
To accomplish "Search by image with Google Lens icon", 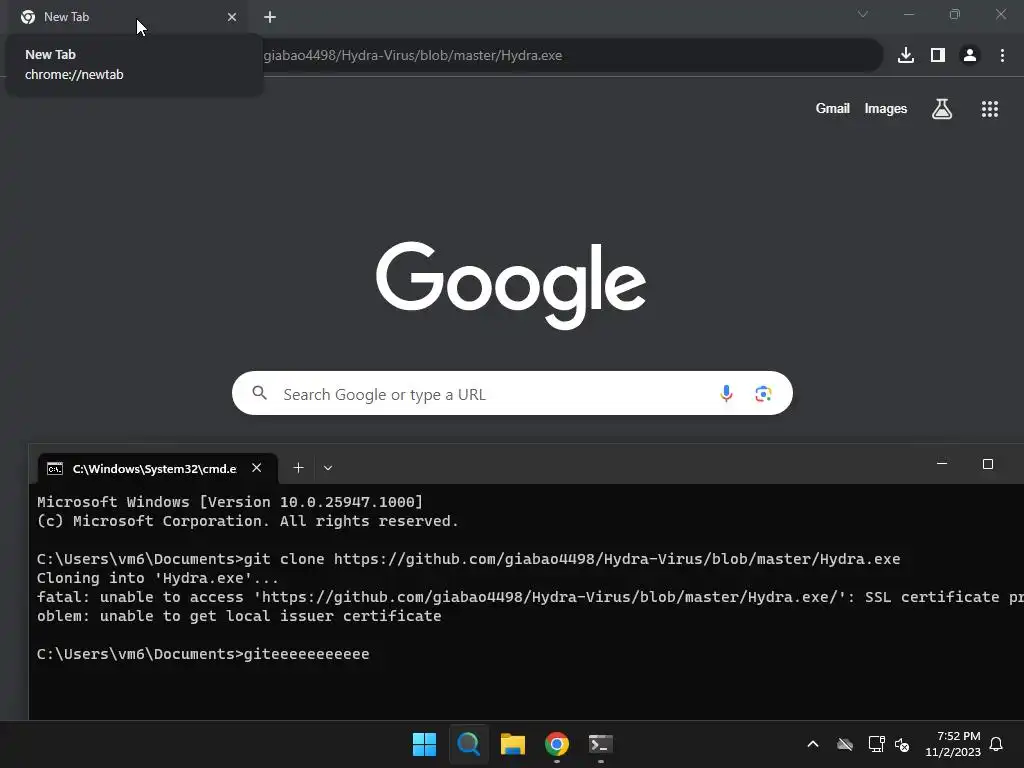I will [763, 394].
